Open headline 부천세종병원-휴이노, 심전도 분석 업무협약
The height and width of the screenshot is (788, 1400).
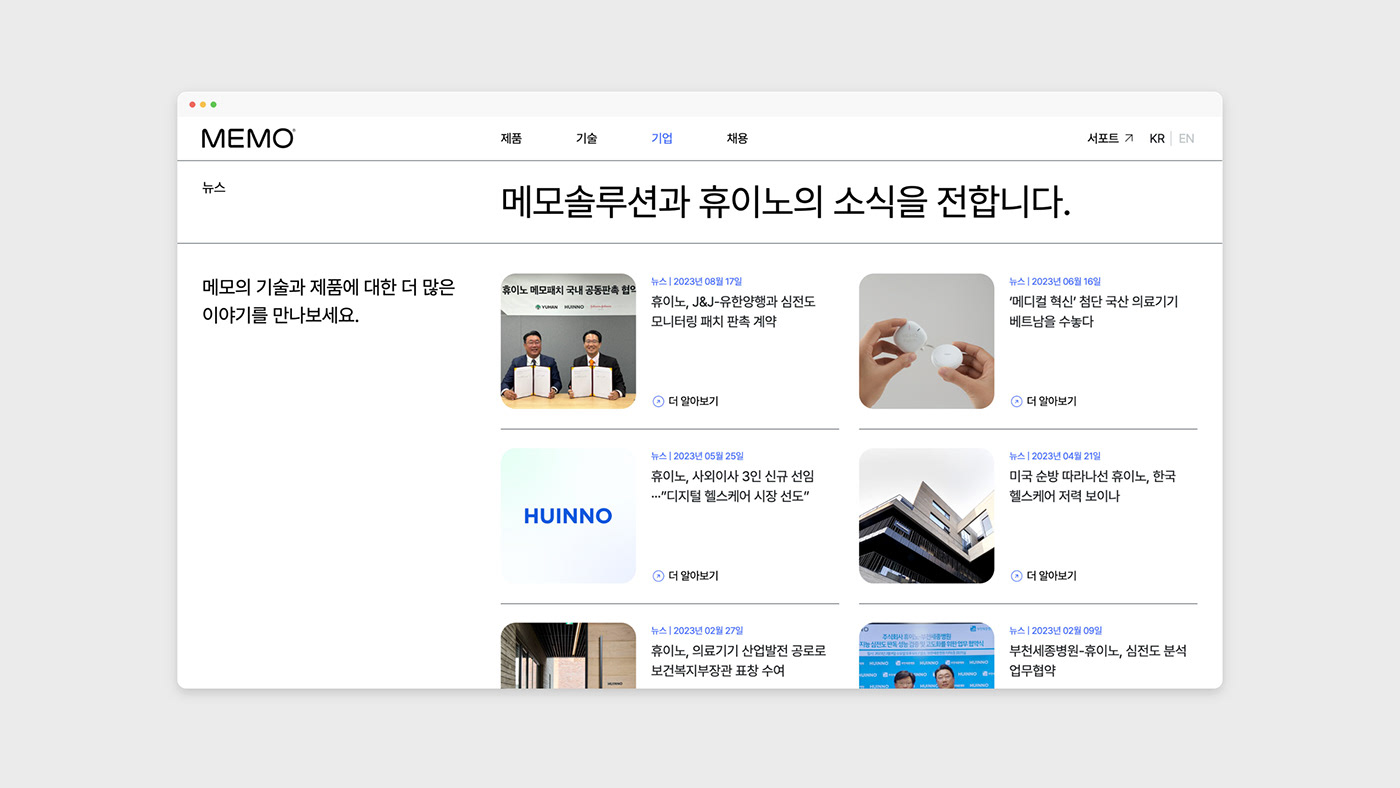[x=1098, y=660]
